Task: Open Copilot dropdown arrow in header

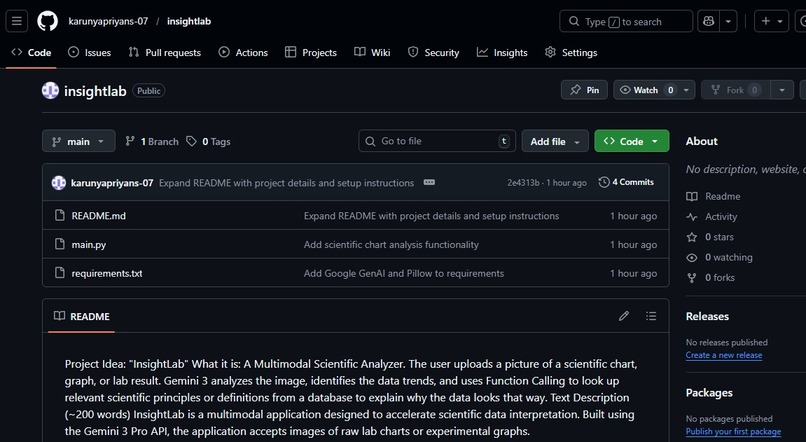Action: 728,22
